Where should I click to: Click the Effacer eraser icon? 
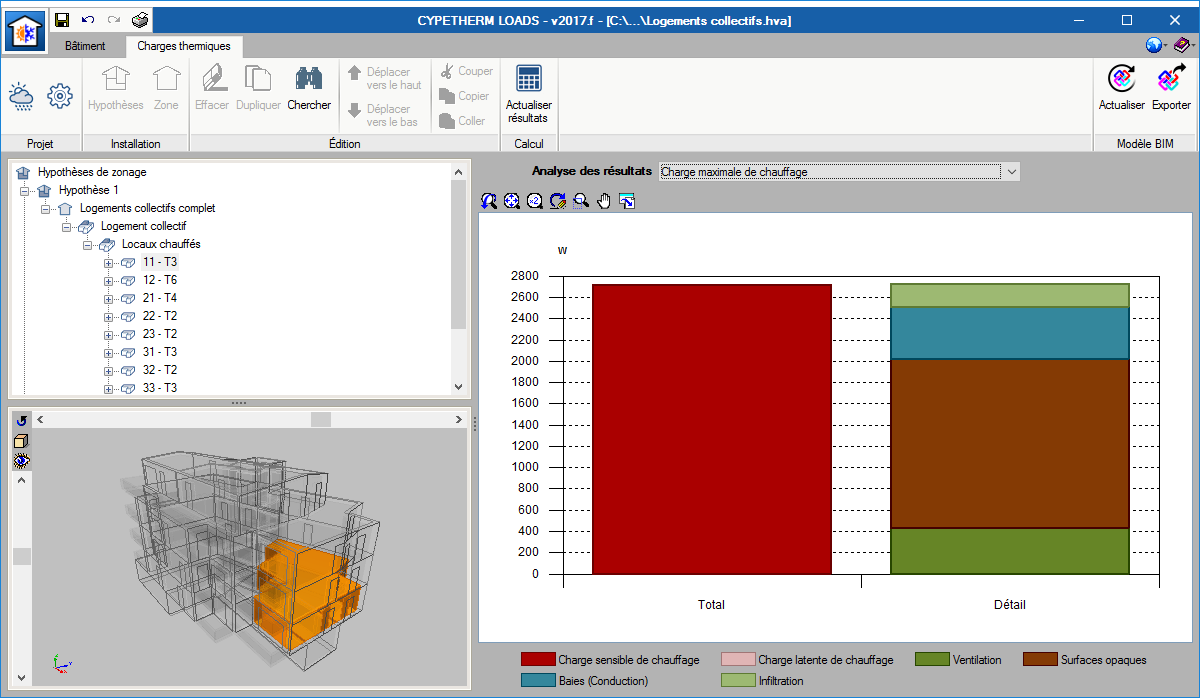212,88
